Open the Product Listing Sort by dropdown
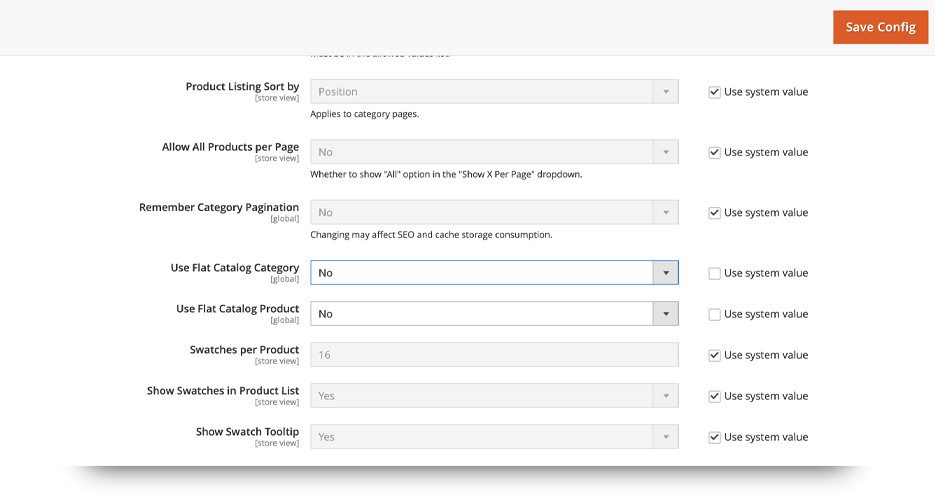Screen dimensions: 935x499 click(494, 92)
